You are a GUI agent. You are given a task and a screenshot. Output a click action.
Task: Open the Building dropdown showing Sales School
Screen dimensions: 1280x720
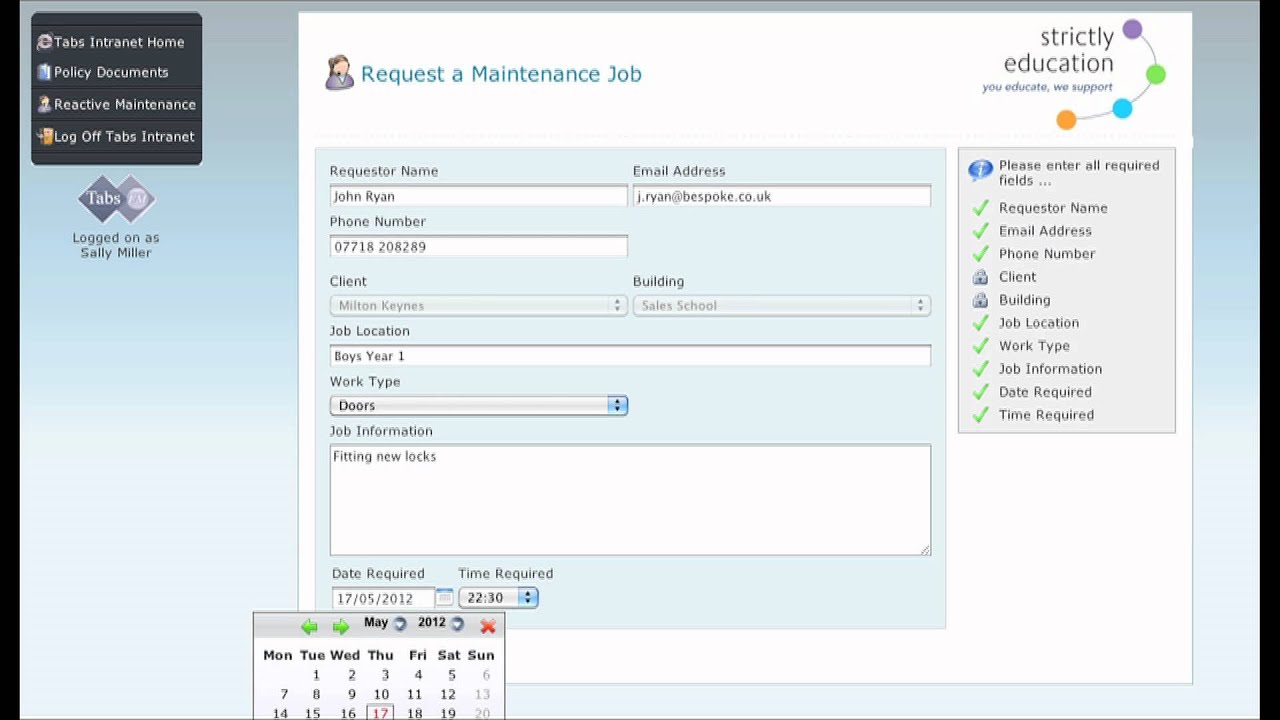click(782, 305)
